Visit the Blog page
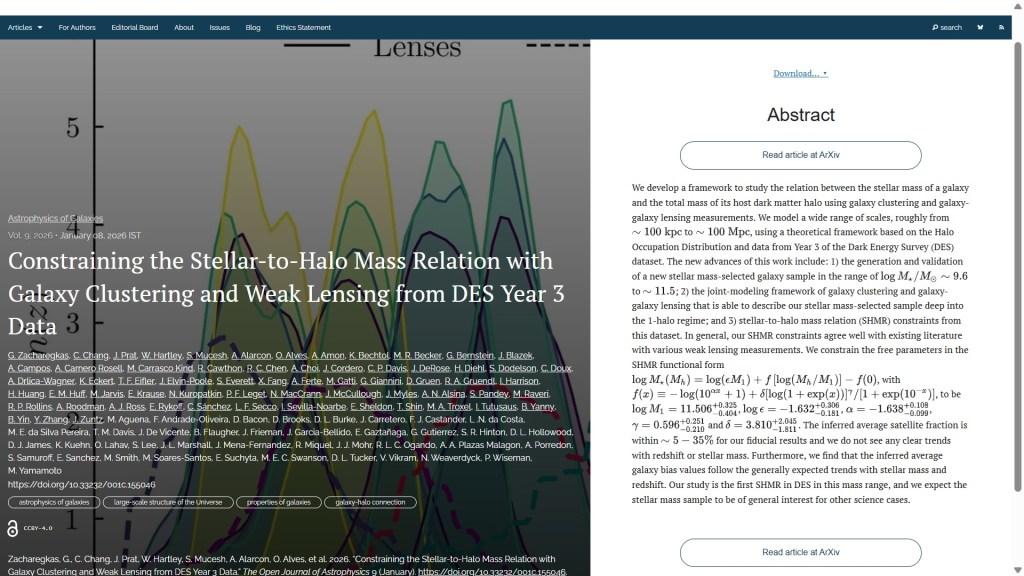Viewport: 1024px width, 576px height. pyautogui.click(x=253, y=28)
